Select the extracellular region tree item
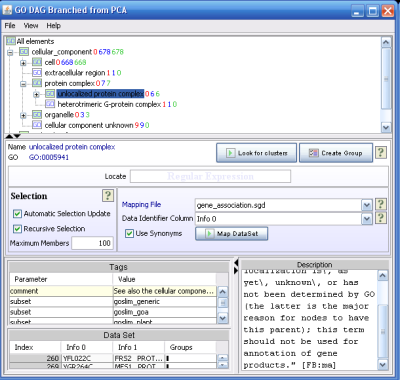 coord(75,73)
